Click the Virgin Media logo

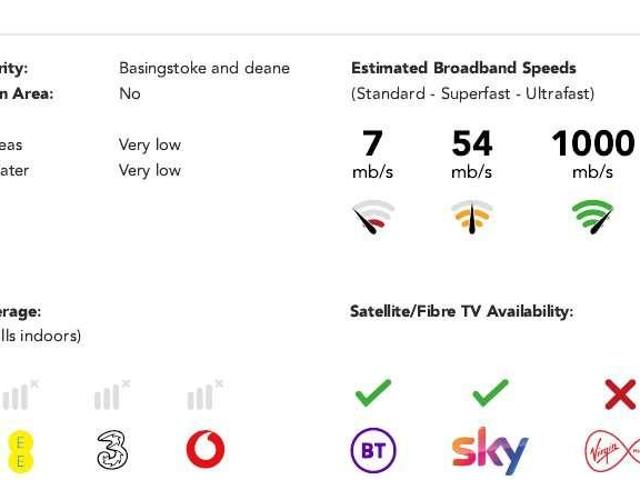pyautogui.click(x=612, y=451)
